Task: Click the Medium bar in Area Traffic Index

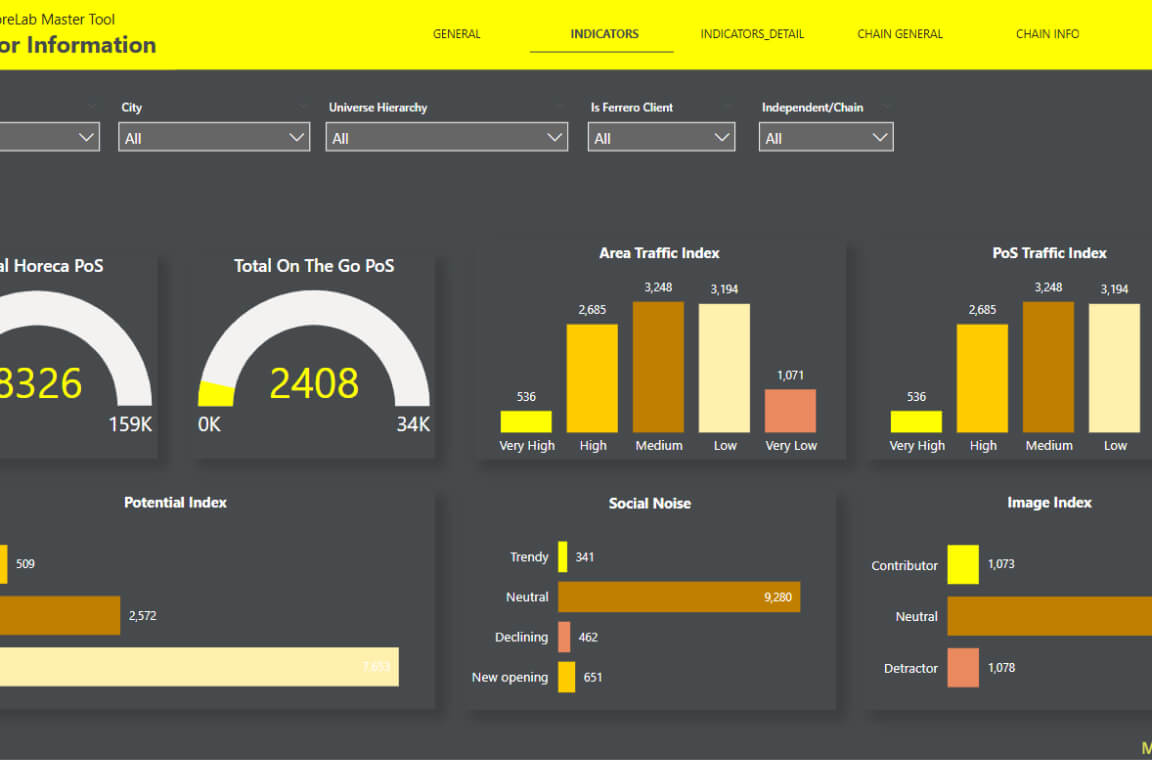Action: [658, 367]
